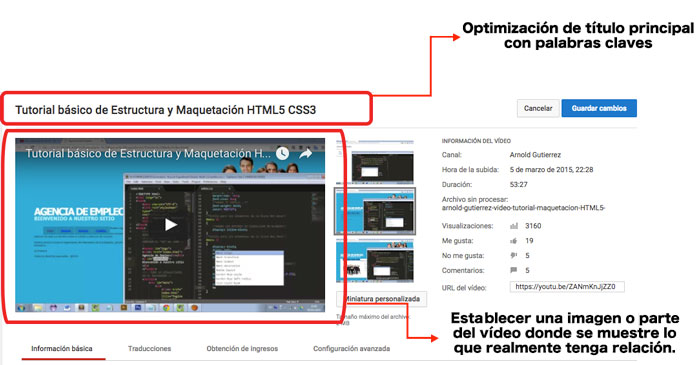This screenshot has width=700, height=365.
Task: Focus the video title input field
Action: (187, 110)
